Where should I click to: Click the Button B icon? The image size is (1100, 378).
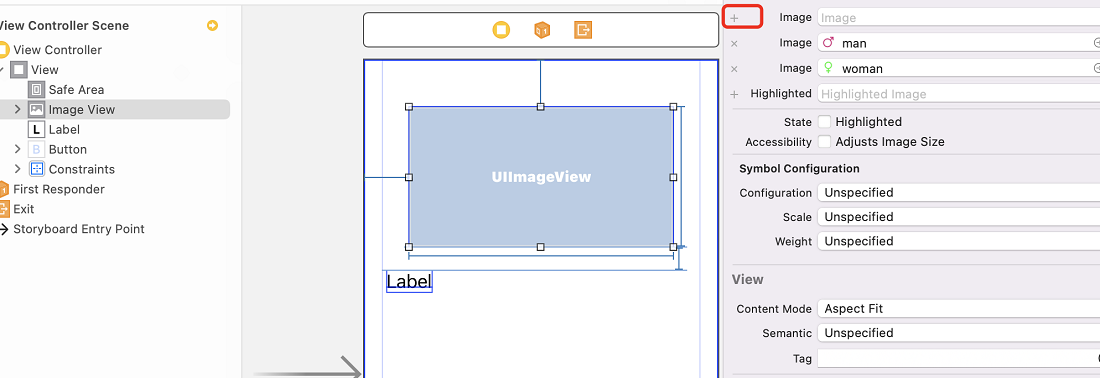[36, 149]
